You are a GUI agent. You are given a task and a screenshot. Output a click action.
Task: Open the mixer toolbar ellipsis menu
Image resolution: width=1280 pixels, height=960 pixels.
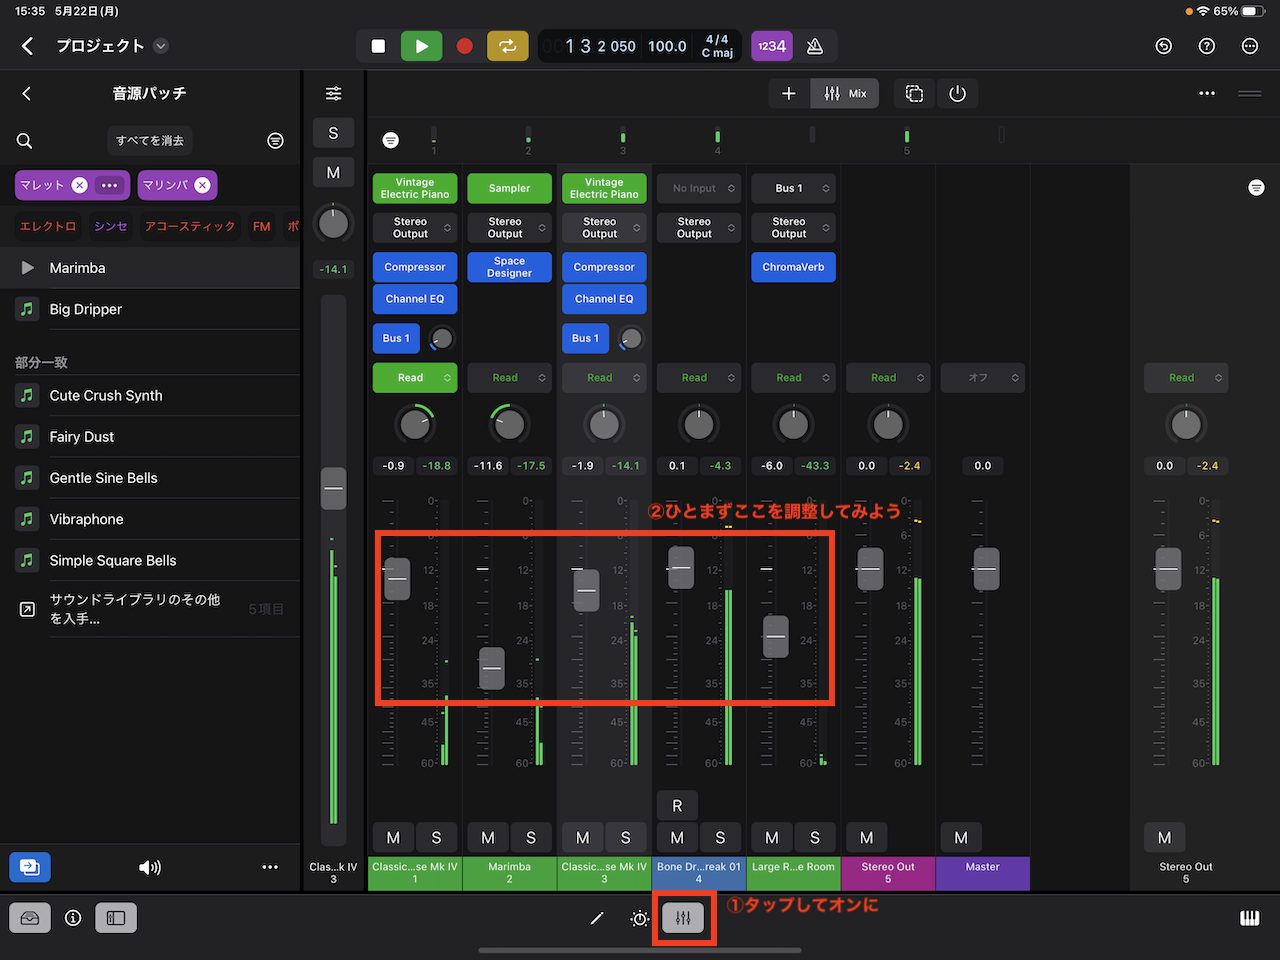coord(1207,93)
